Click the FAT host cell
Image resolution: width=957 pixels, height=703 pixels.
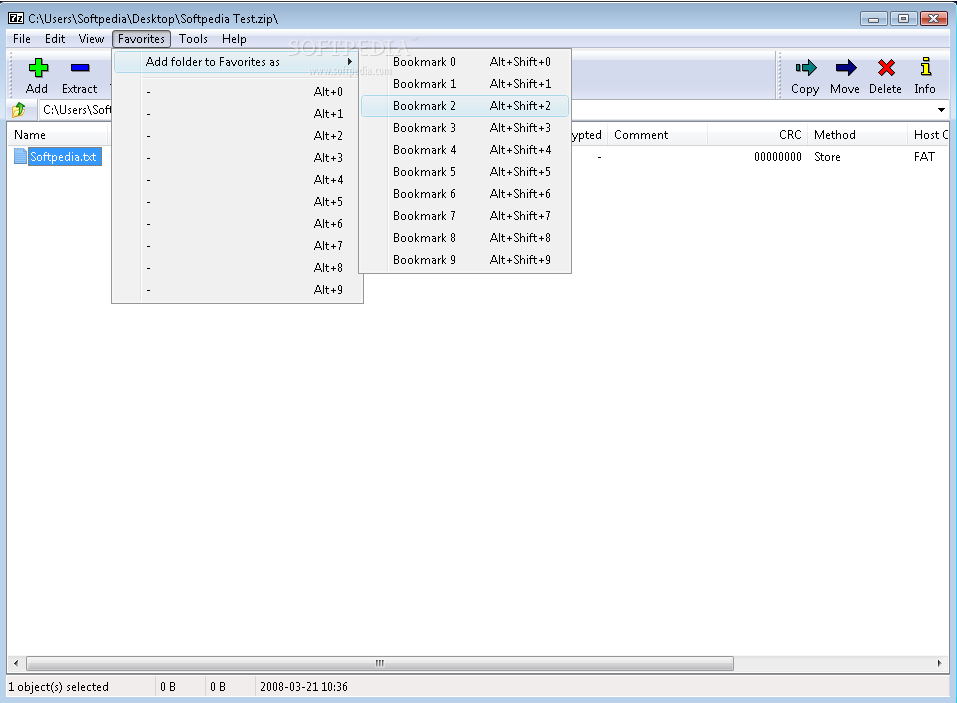coord(924,157)
